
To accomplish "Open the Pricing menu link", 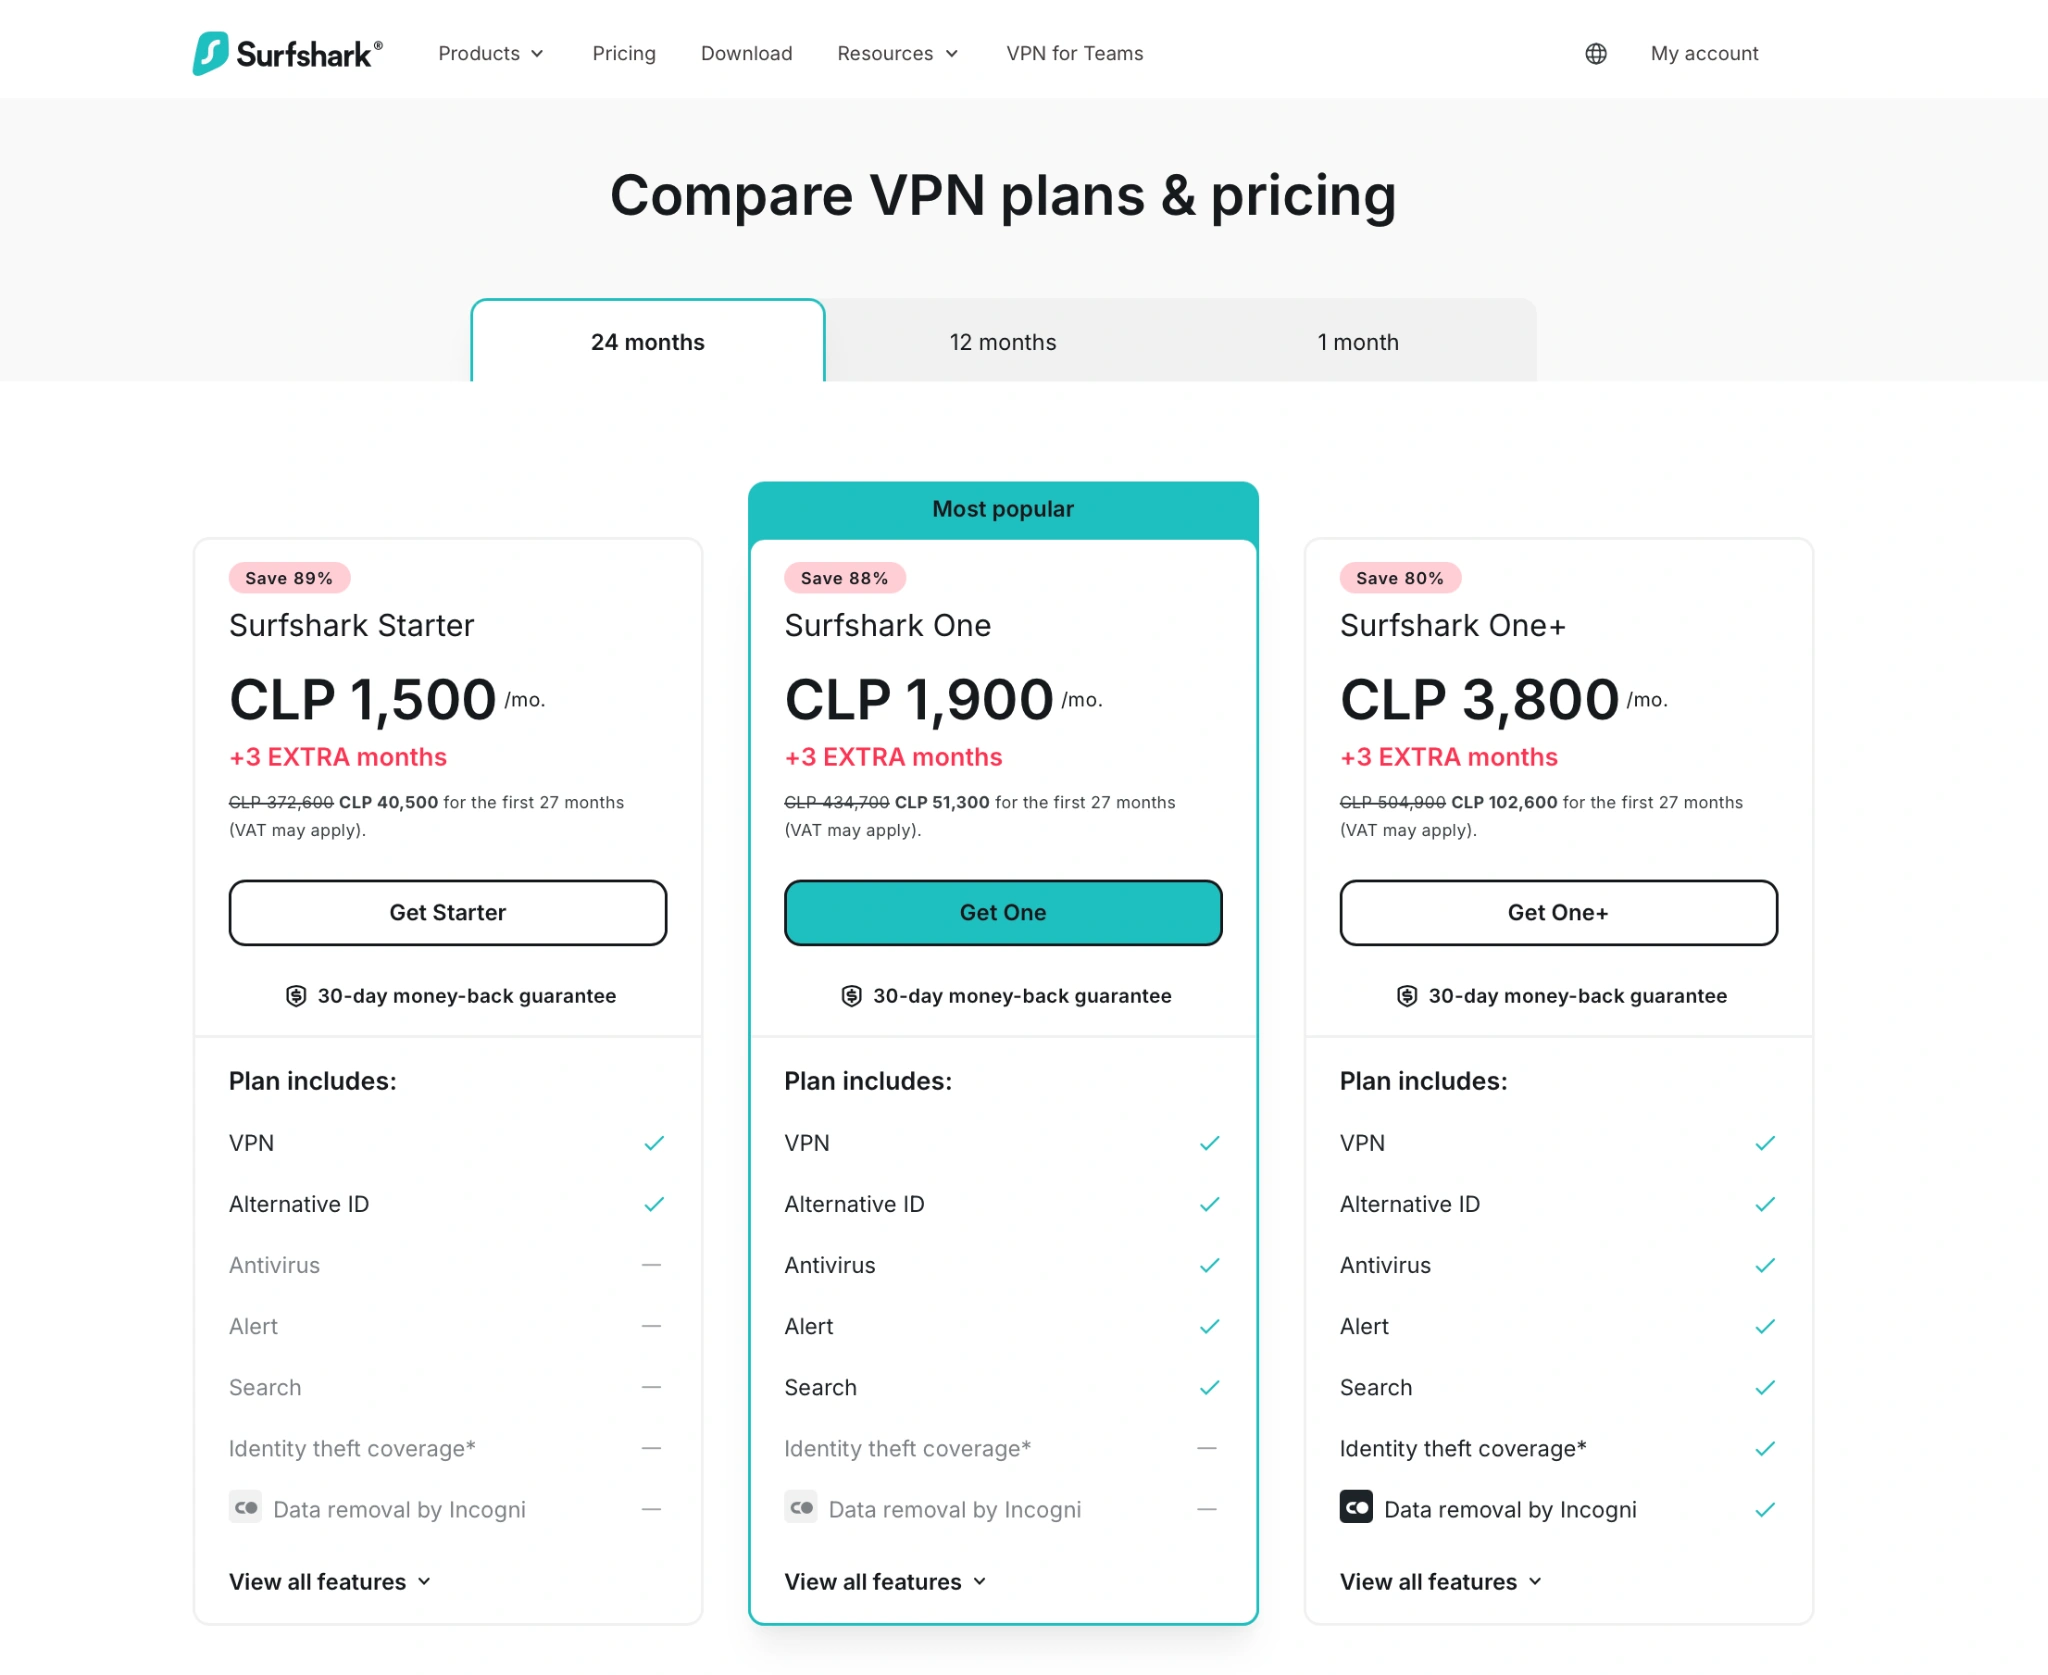I will pos(623,54).
